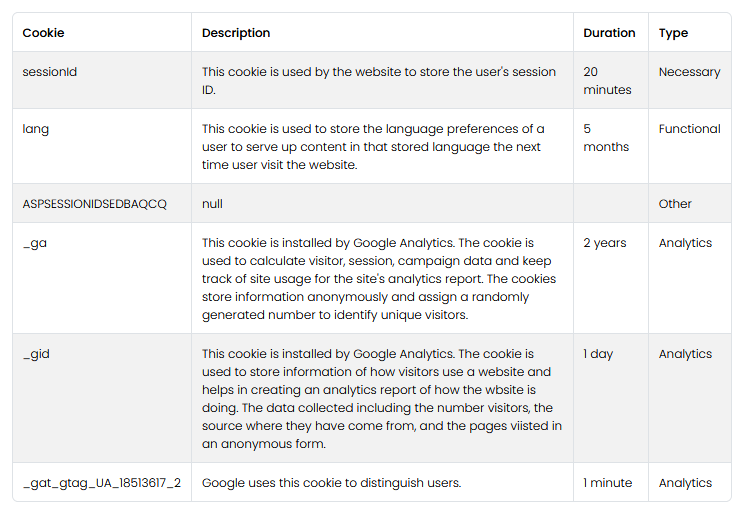Click the '5 months' duration cell

click(x=606, y=138)
